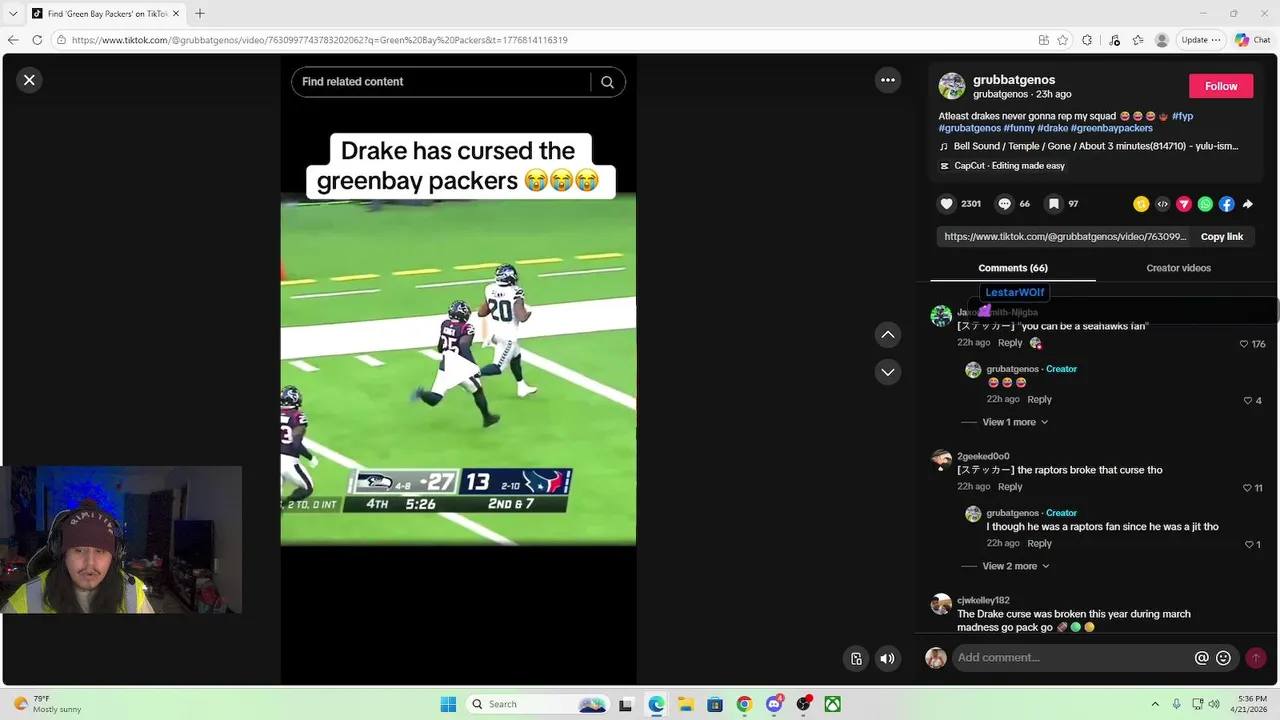Like the 'you can be a seahawks fan' comment
This screenshot has width=1280, height=720.
(1244, 344)
